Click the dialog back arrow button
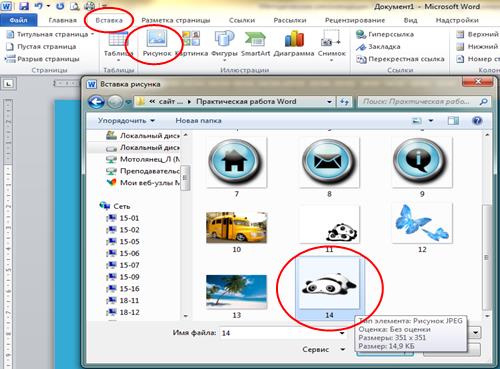The height and width of the screenshot is (369, 500). [96, 102]
